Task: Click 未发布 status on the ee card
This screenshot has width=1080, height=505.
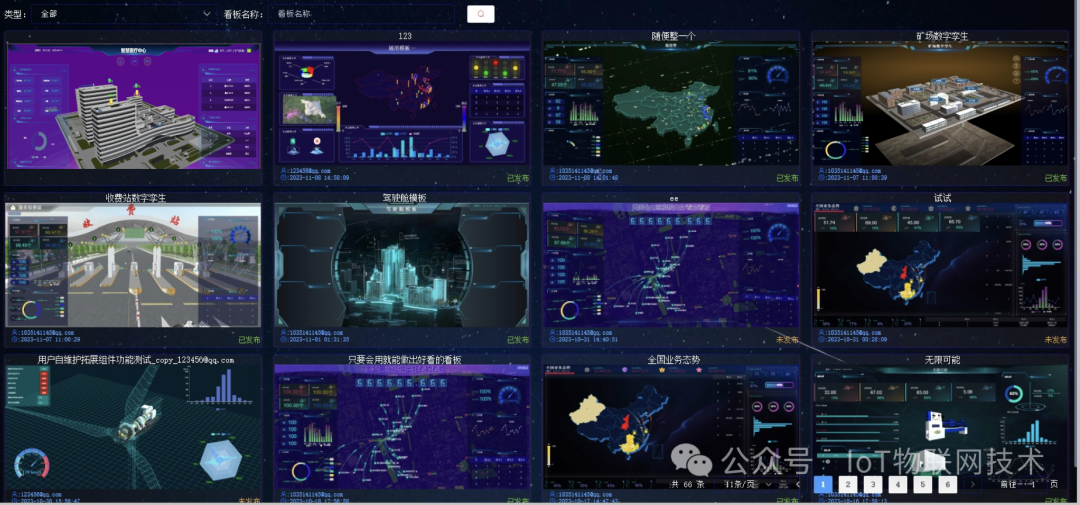Action: pos(787,340)
